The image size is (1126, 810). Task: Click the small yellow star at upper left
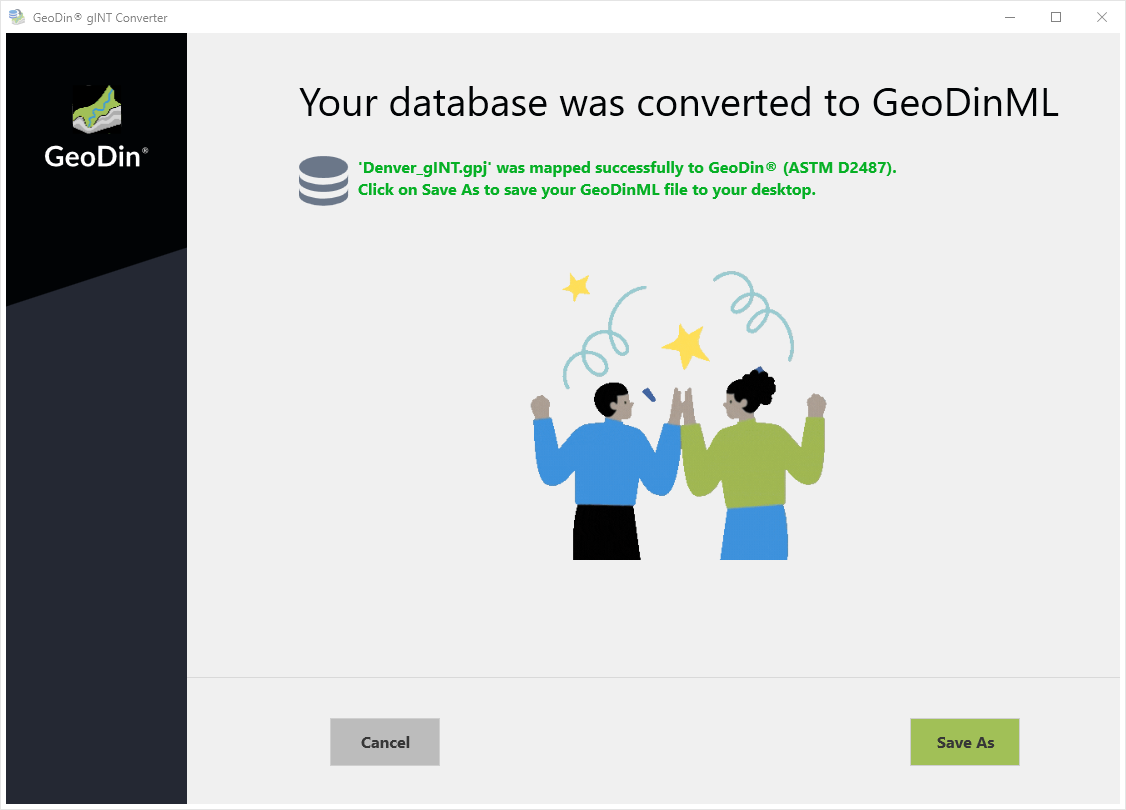577,287
